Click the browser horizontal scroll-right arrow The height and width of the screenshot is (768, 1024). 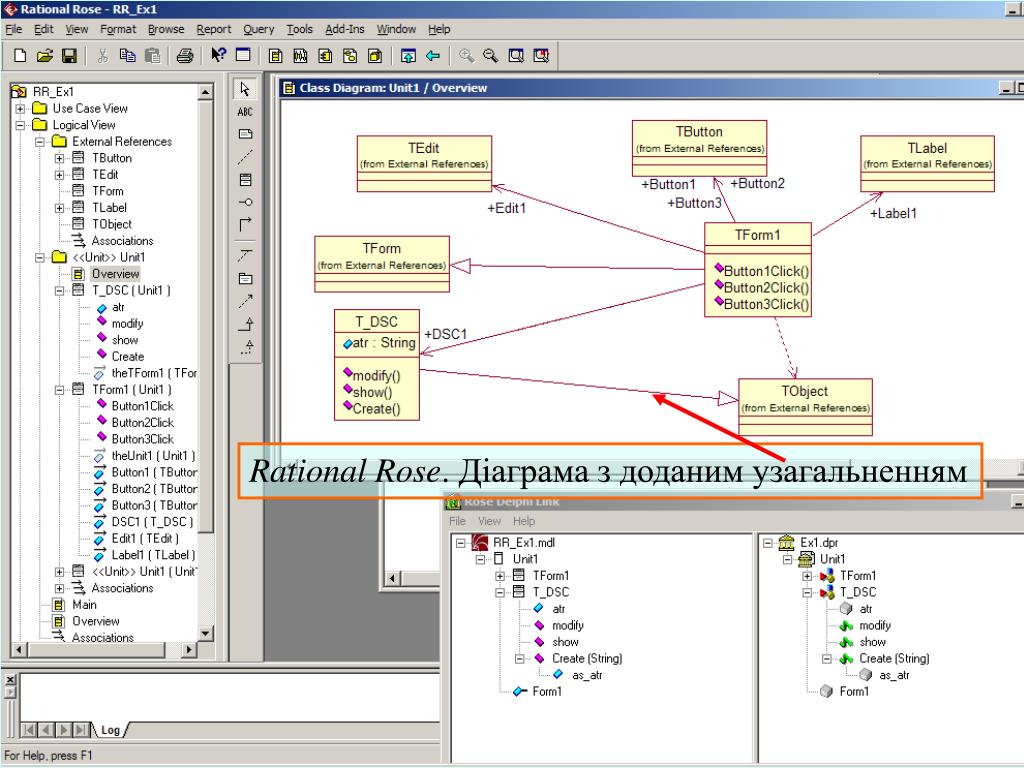pyautogui.click(x=189, y=650)
